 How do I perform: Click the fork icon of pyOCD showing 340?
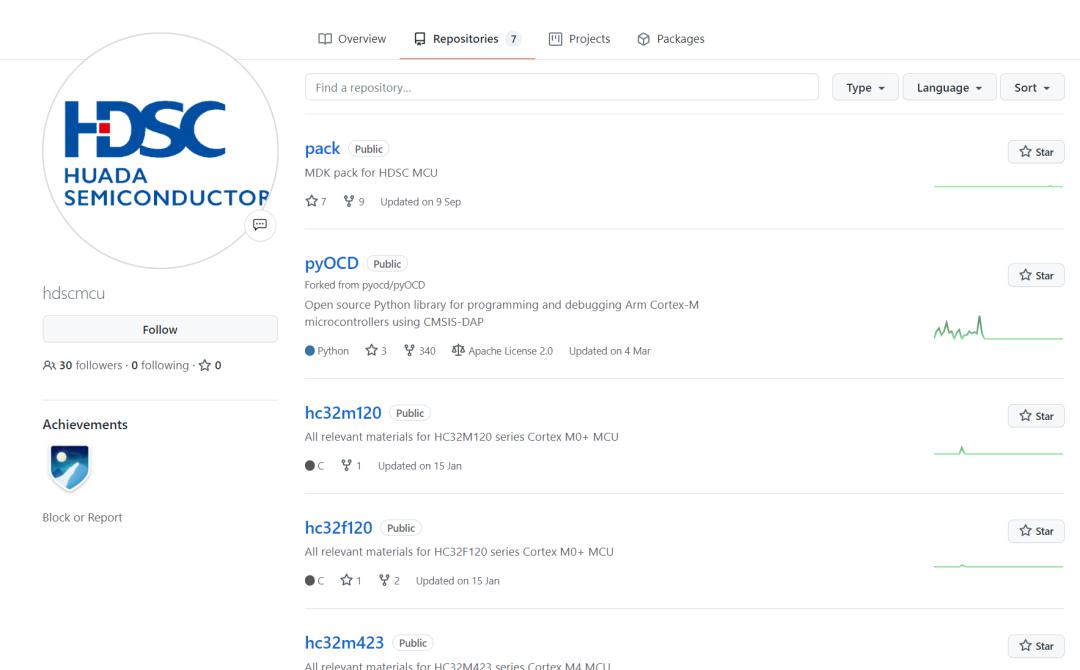(x=409, y=350)
